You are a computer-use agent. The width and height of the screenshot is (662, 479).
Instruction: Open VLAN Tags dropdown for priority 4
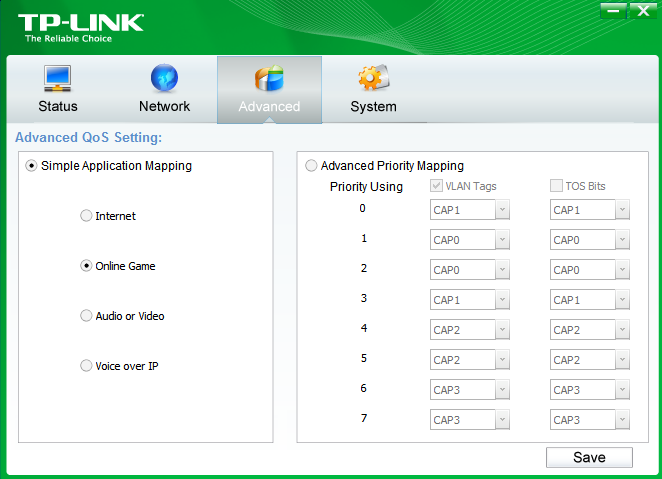coord(469,330)
